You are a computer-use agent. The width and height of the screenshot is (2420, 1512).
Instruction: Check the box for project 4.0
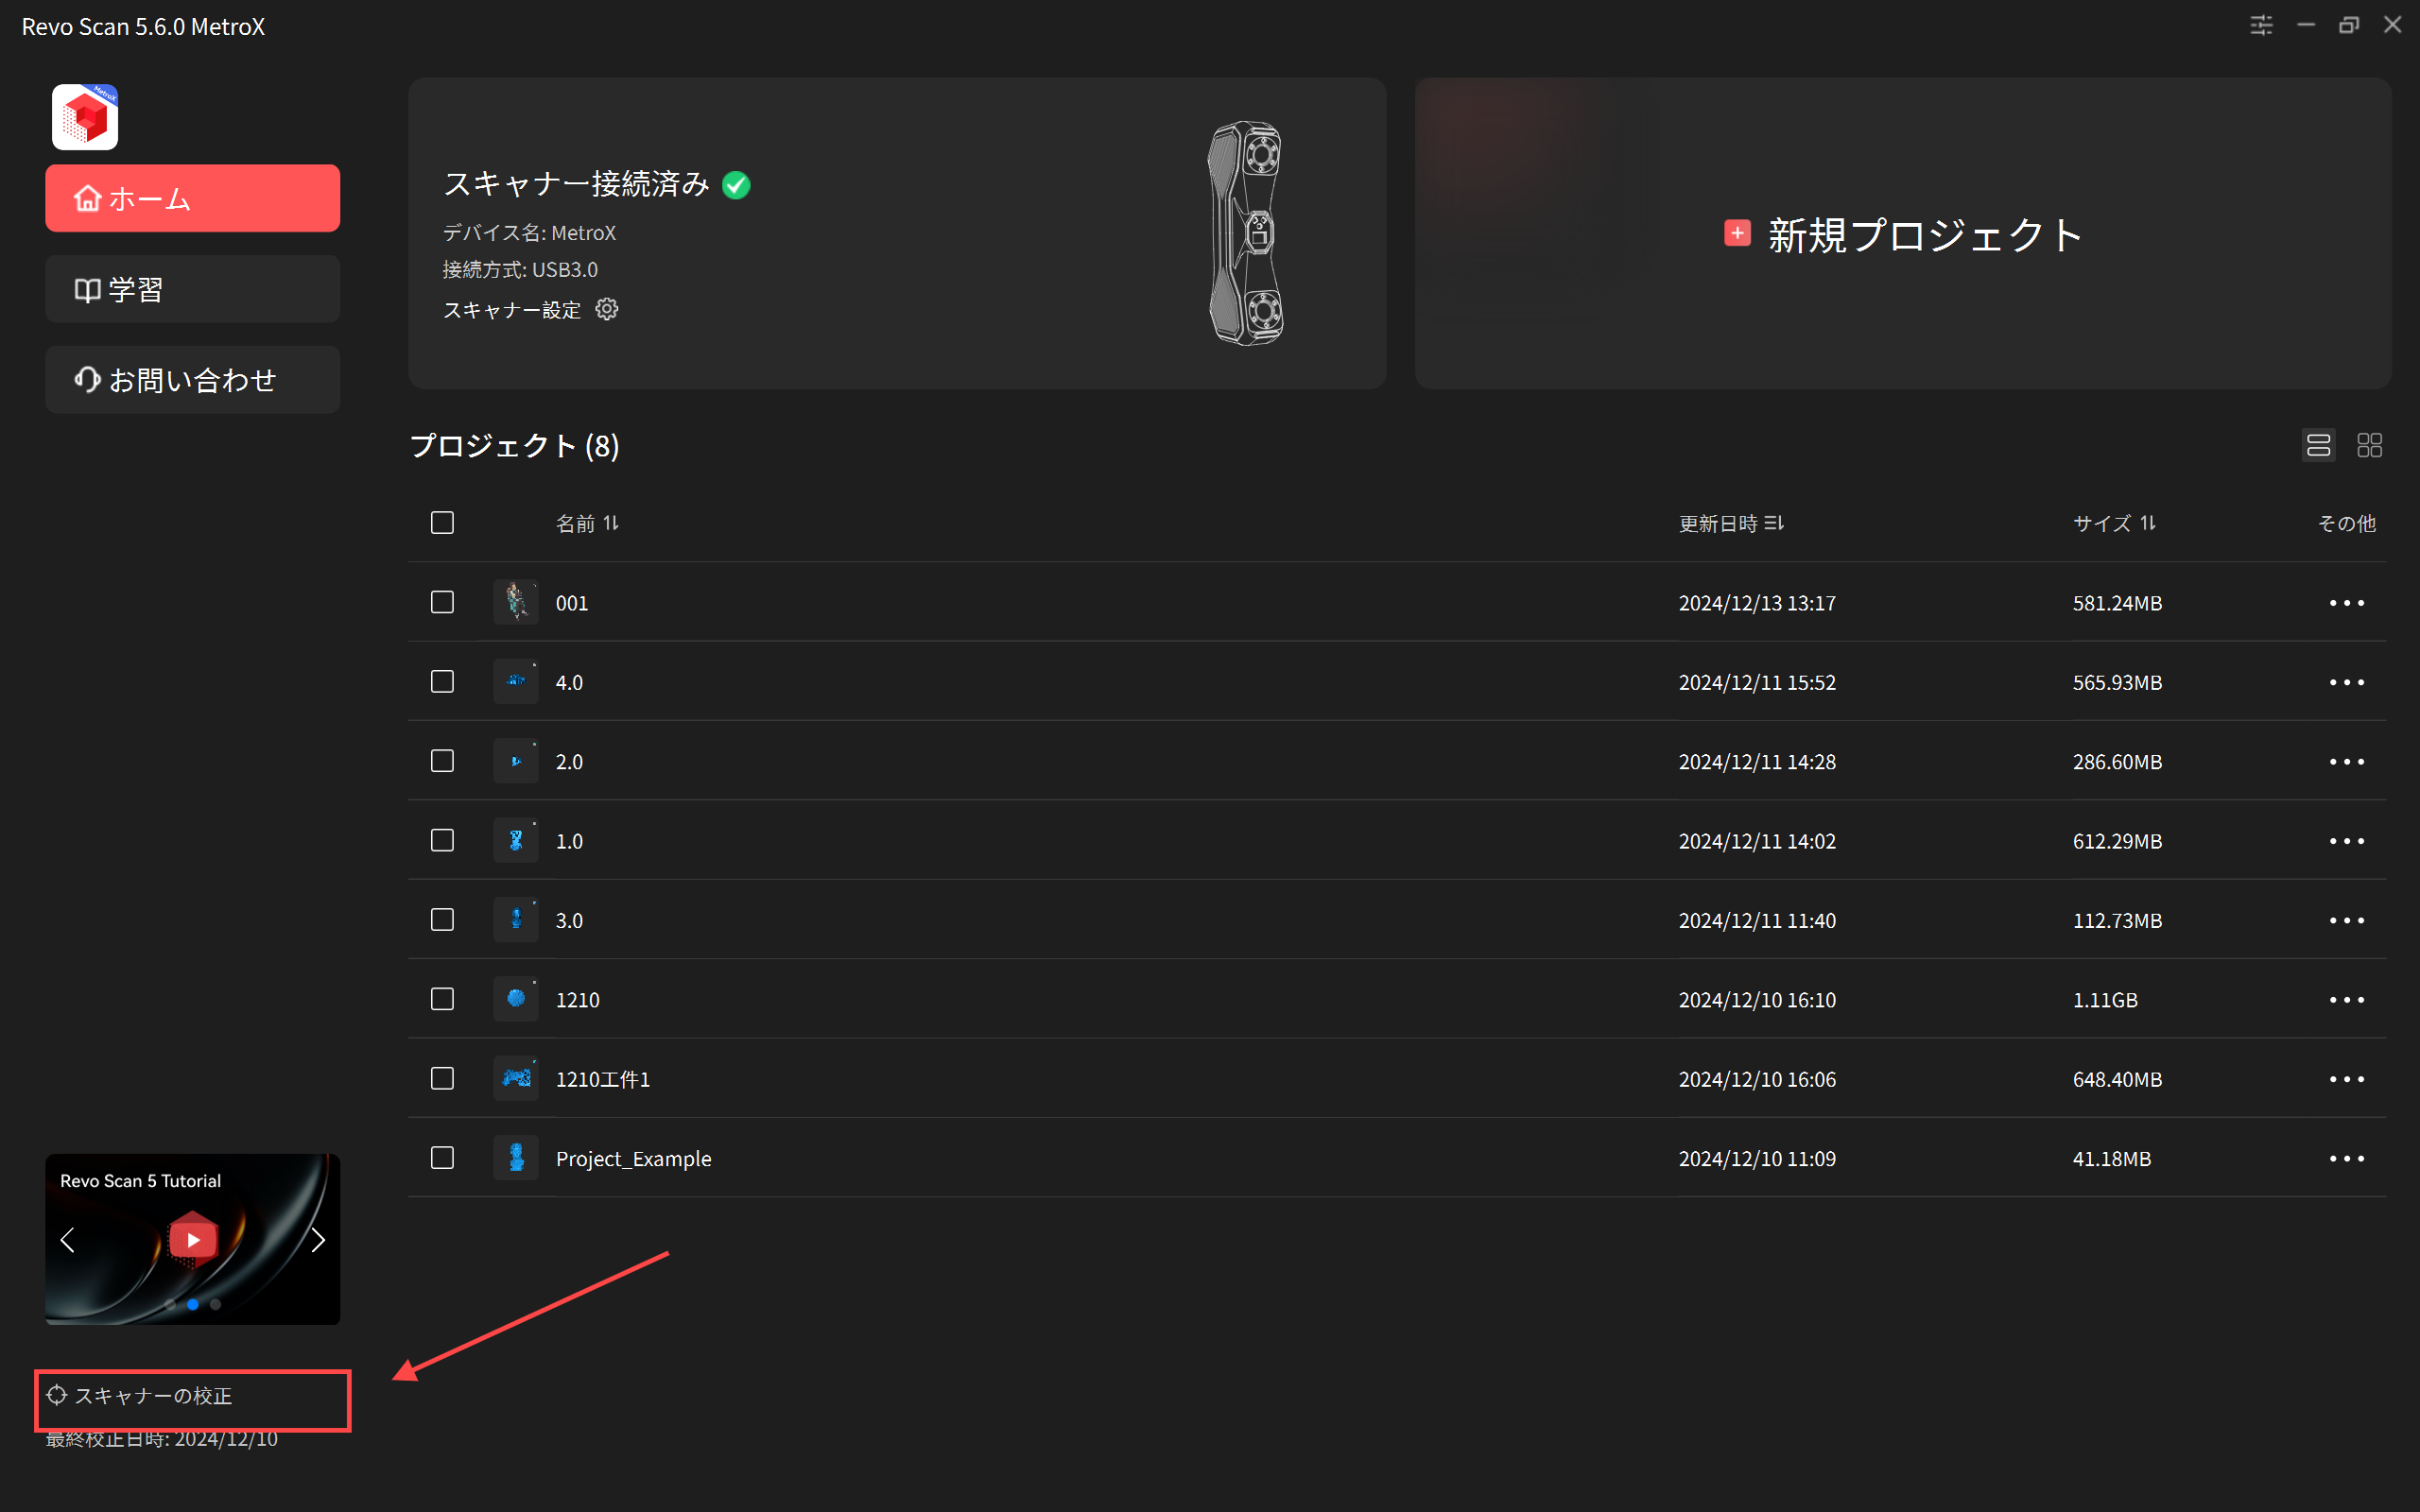tap(442, 682)
